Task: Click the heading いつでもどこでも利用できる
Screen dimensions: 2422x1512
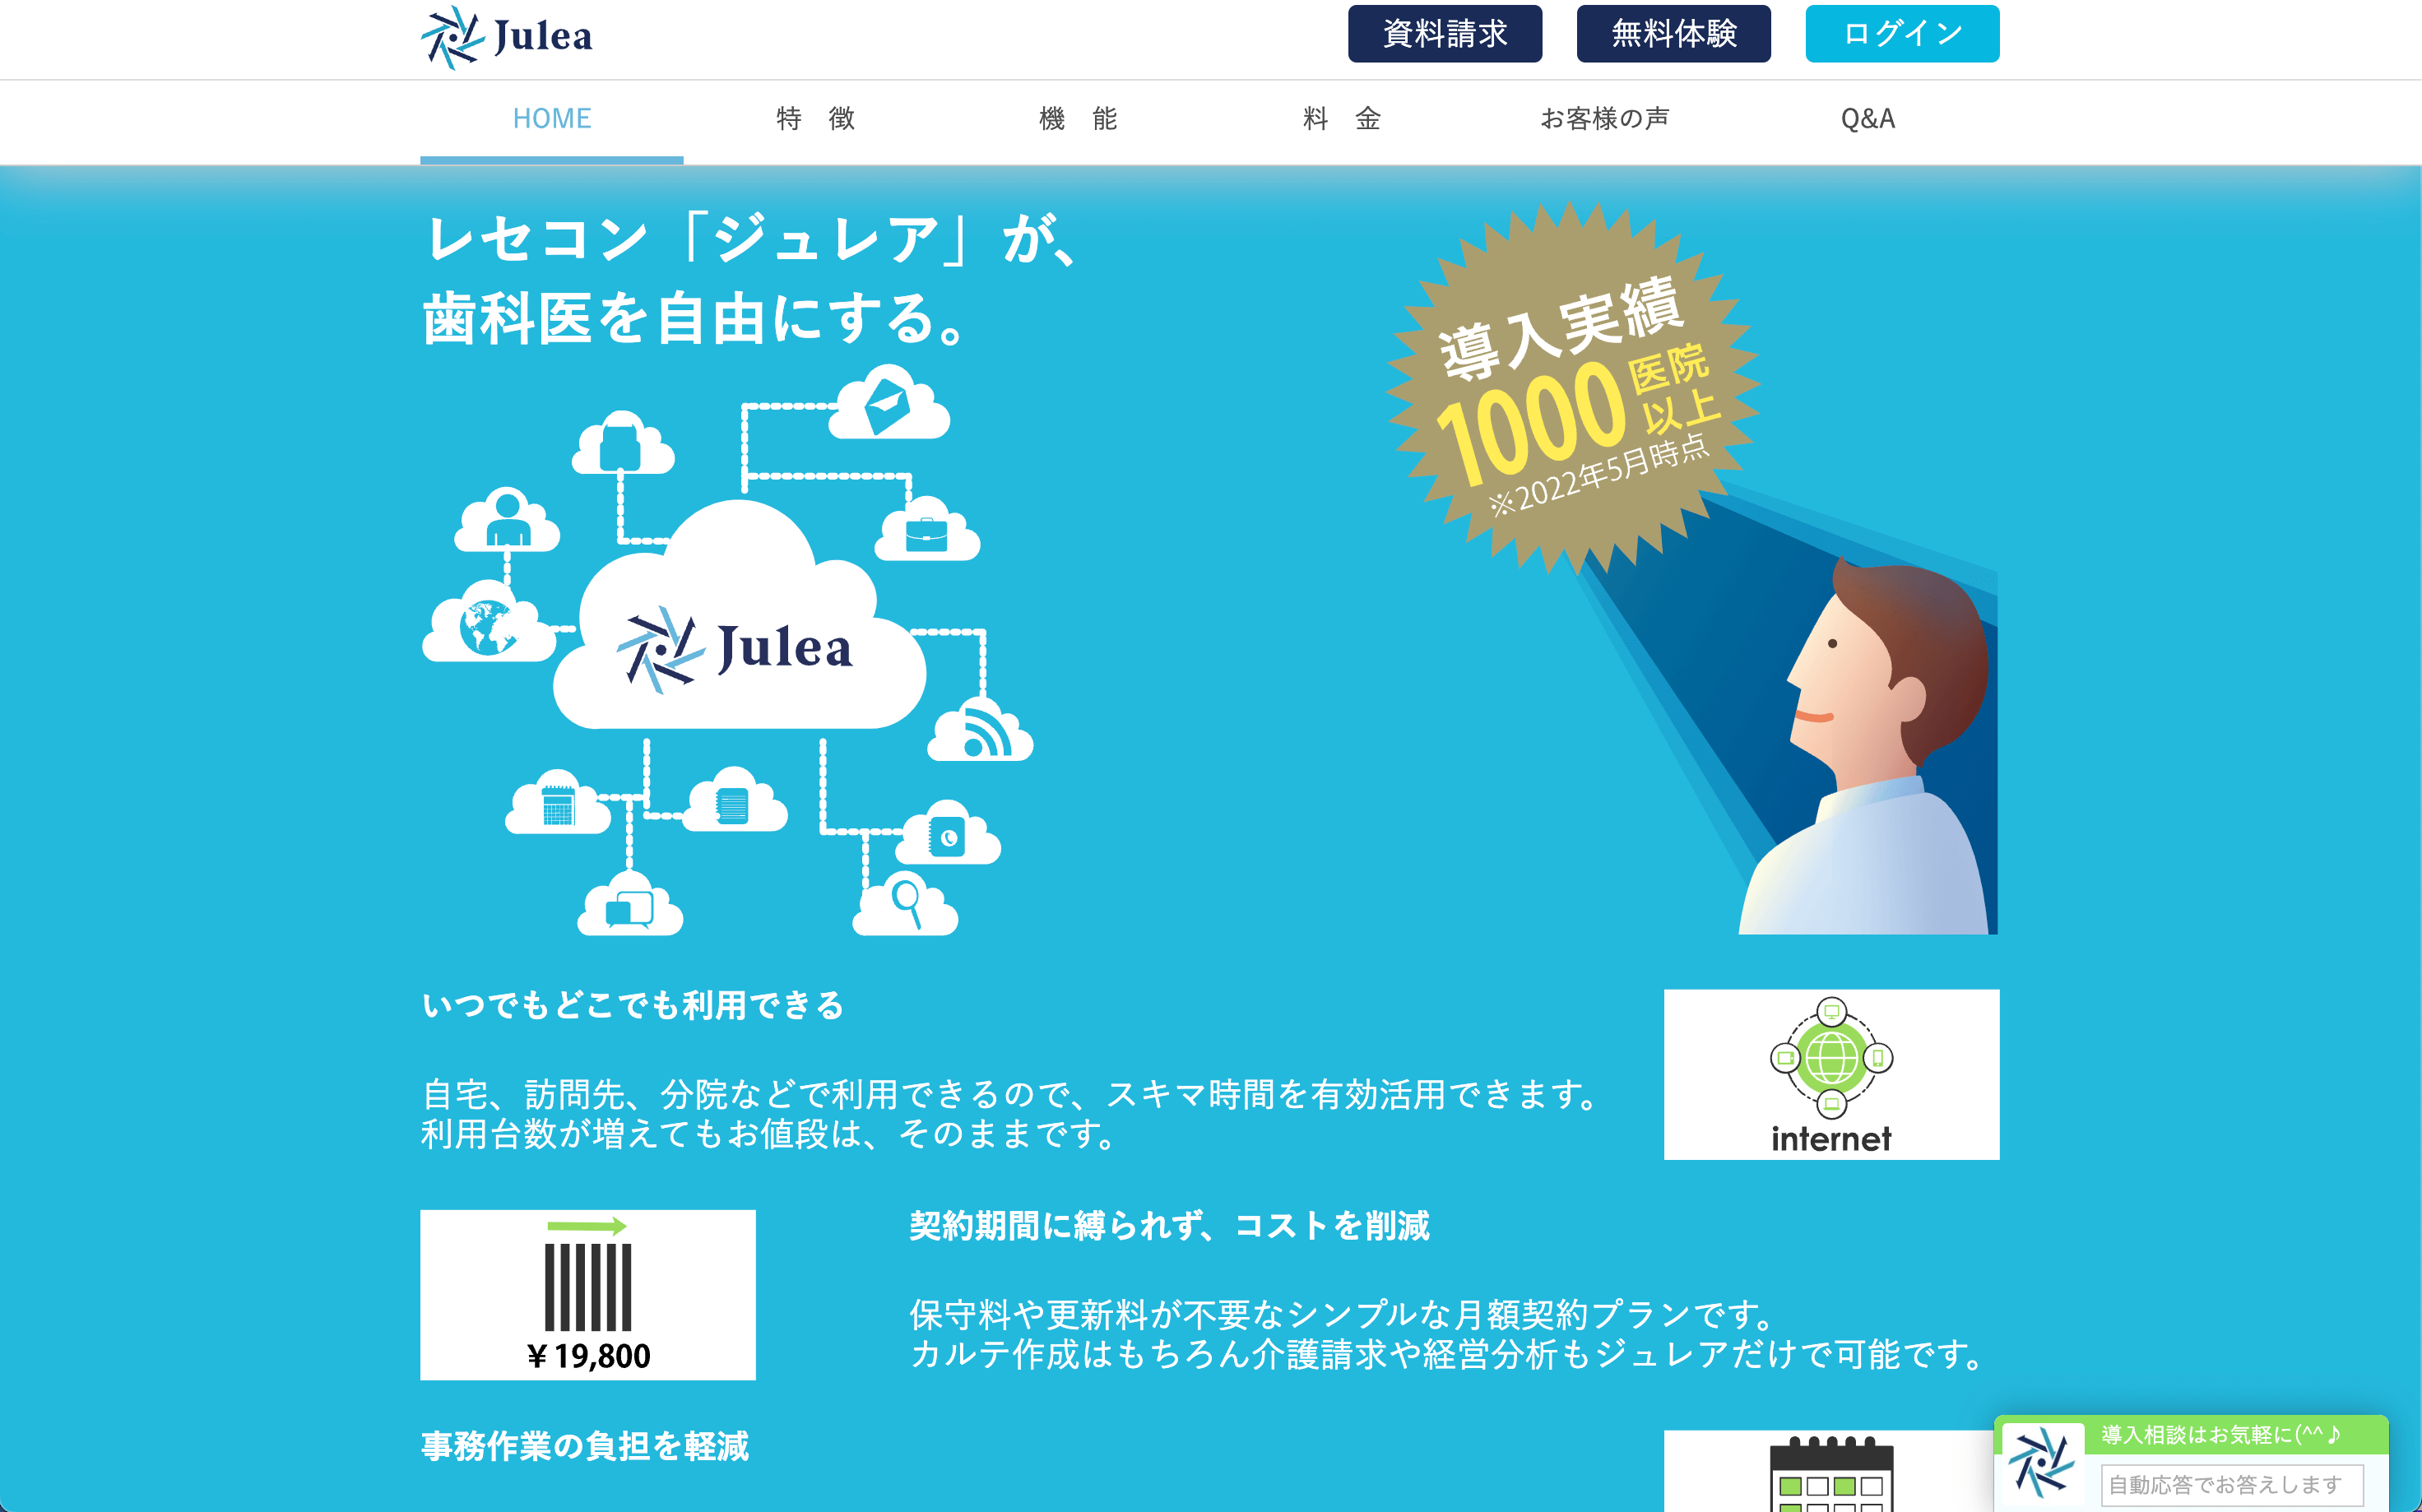Action: pyautogui.click(x=633, y=1005)
